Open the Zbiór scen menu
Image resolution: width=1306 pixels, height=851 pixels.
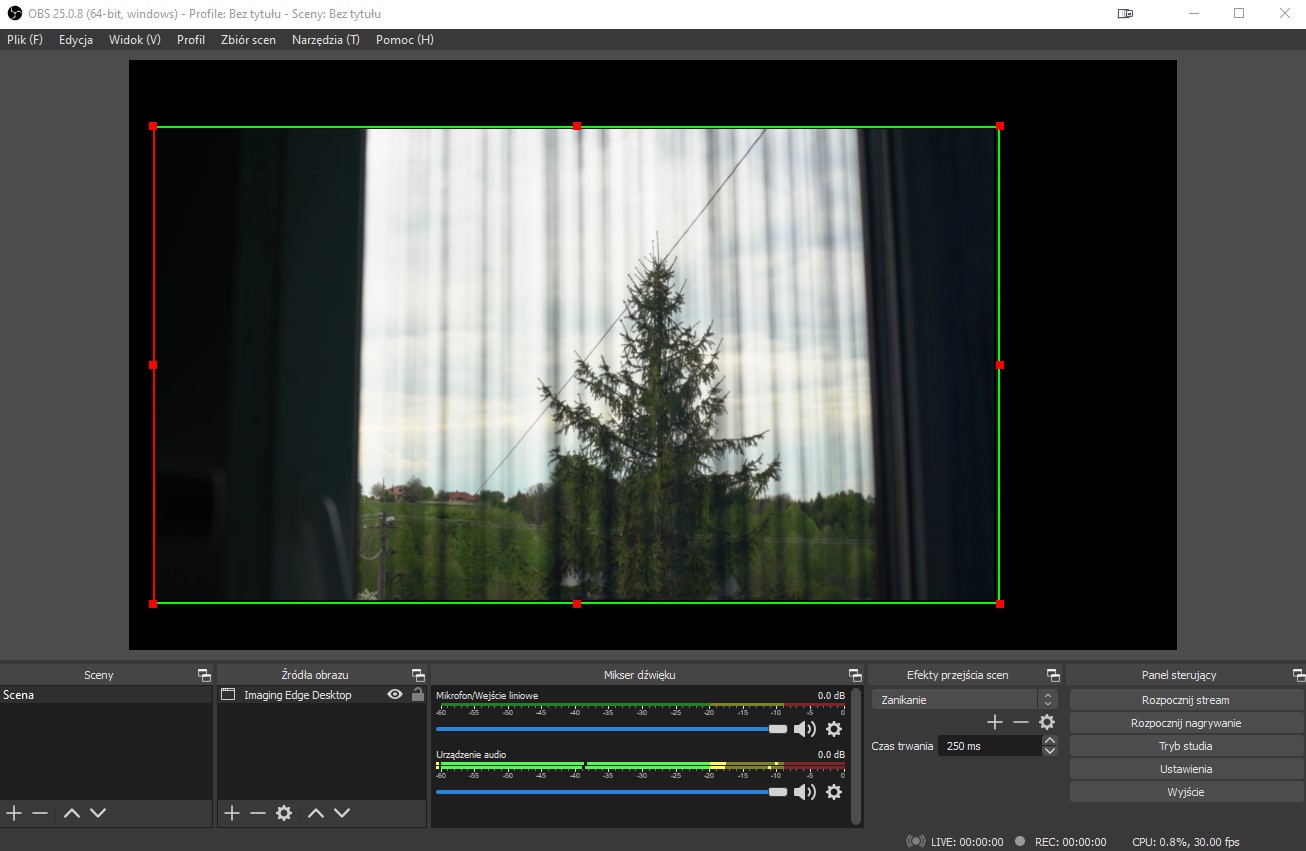(248, 40)
